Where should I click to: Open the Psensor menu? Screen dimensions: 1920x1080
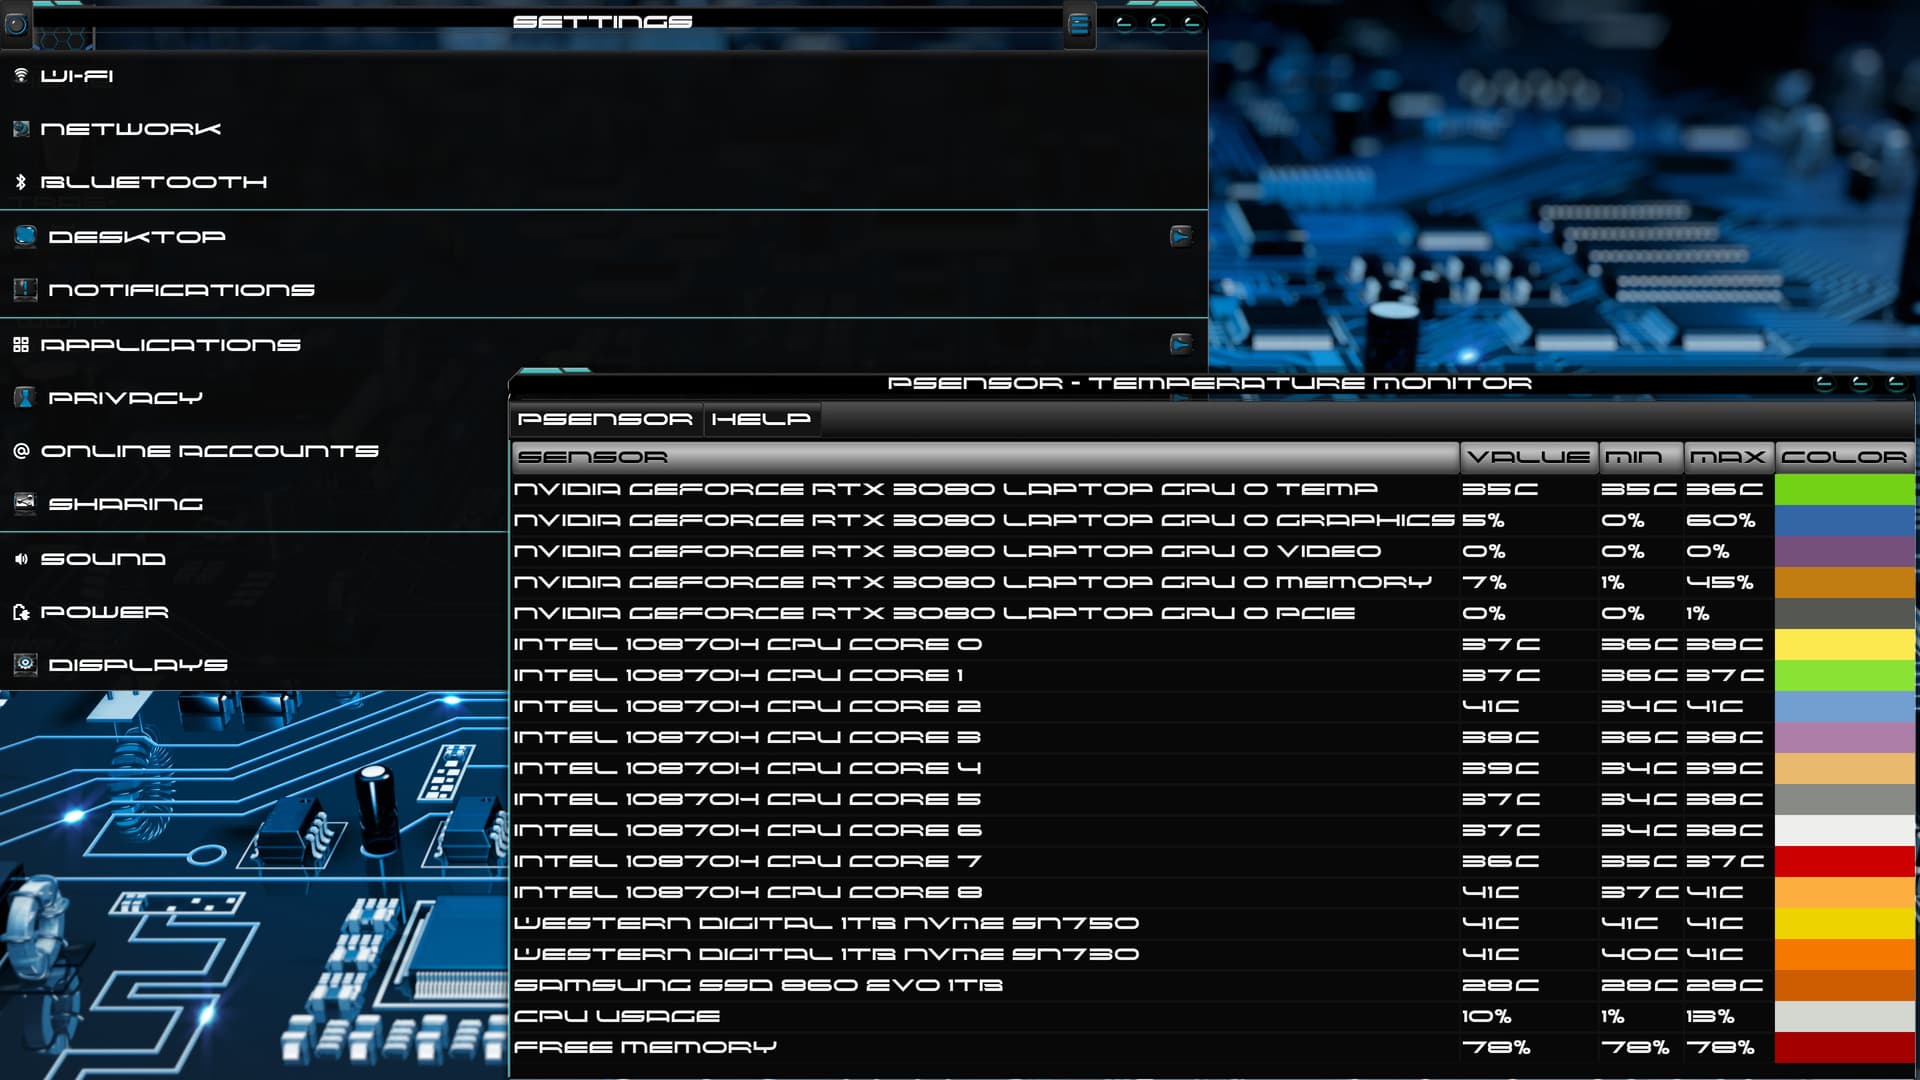click(x=605, y=419)
